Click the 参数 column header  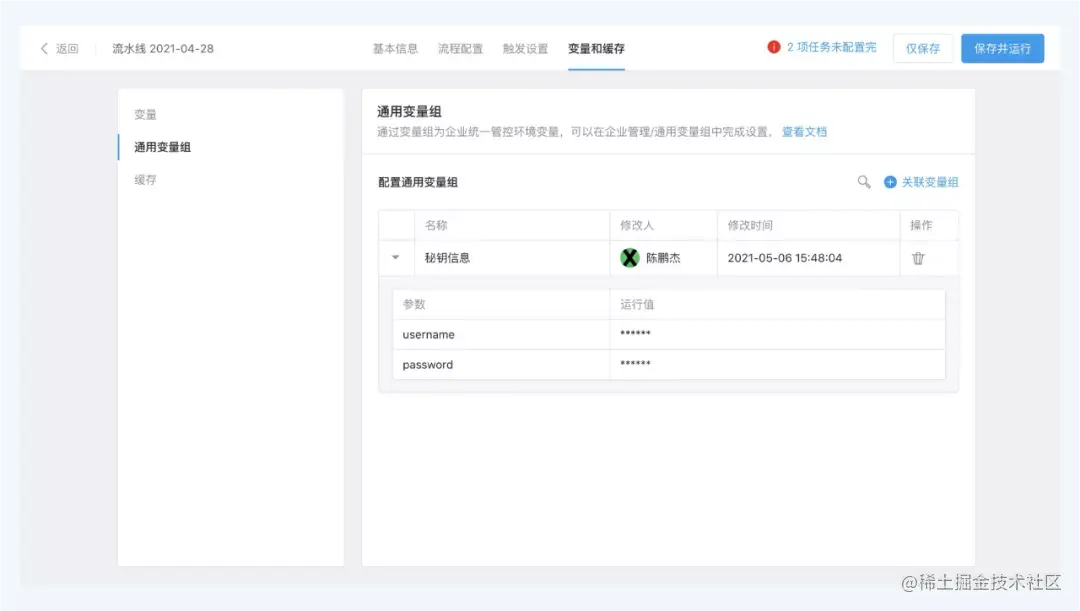(x=414, y=304)
